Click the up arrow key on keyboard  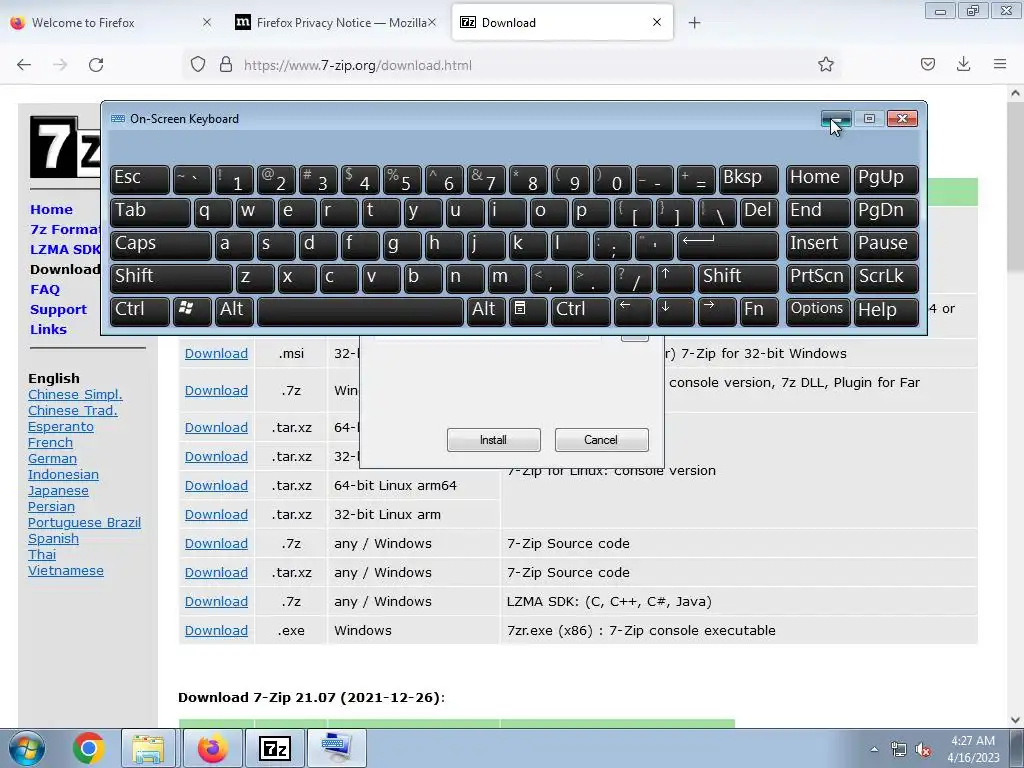coord(675,278)
